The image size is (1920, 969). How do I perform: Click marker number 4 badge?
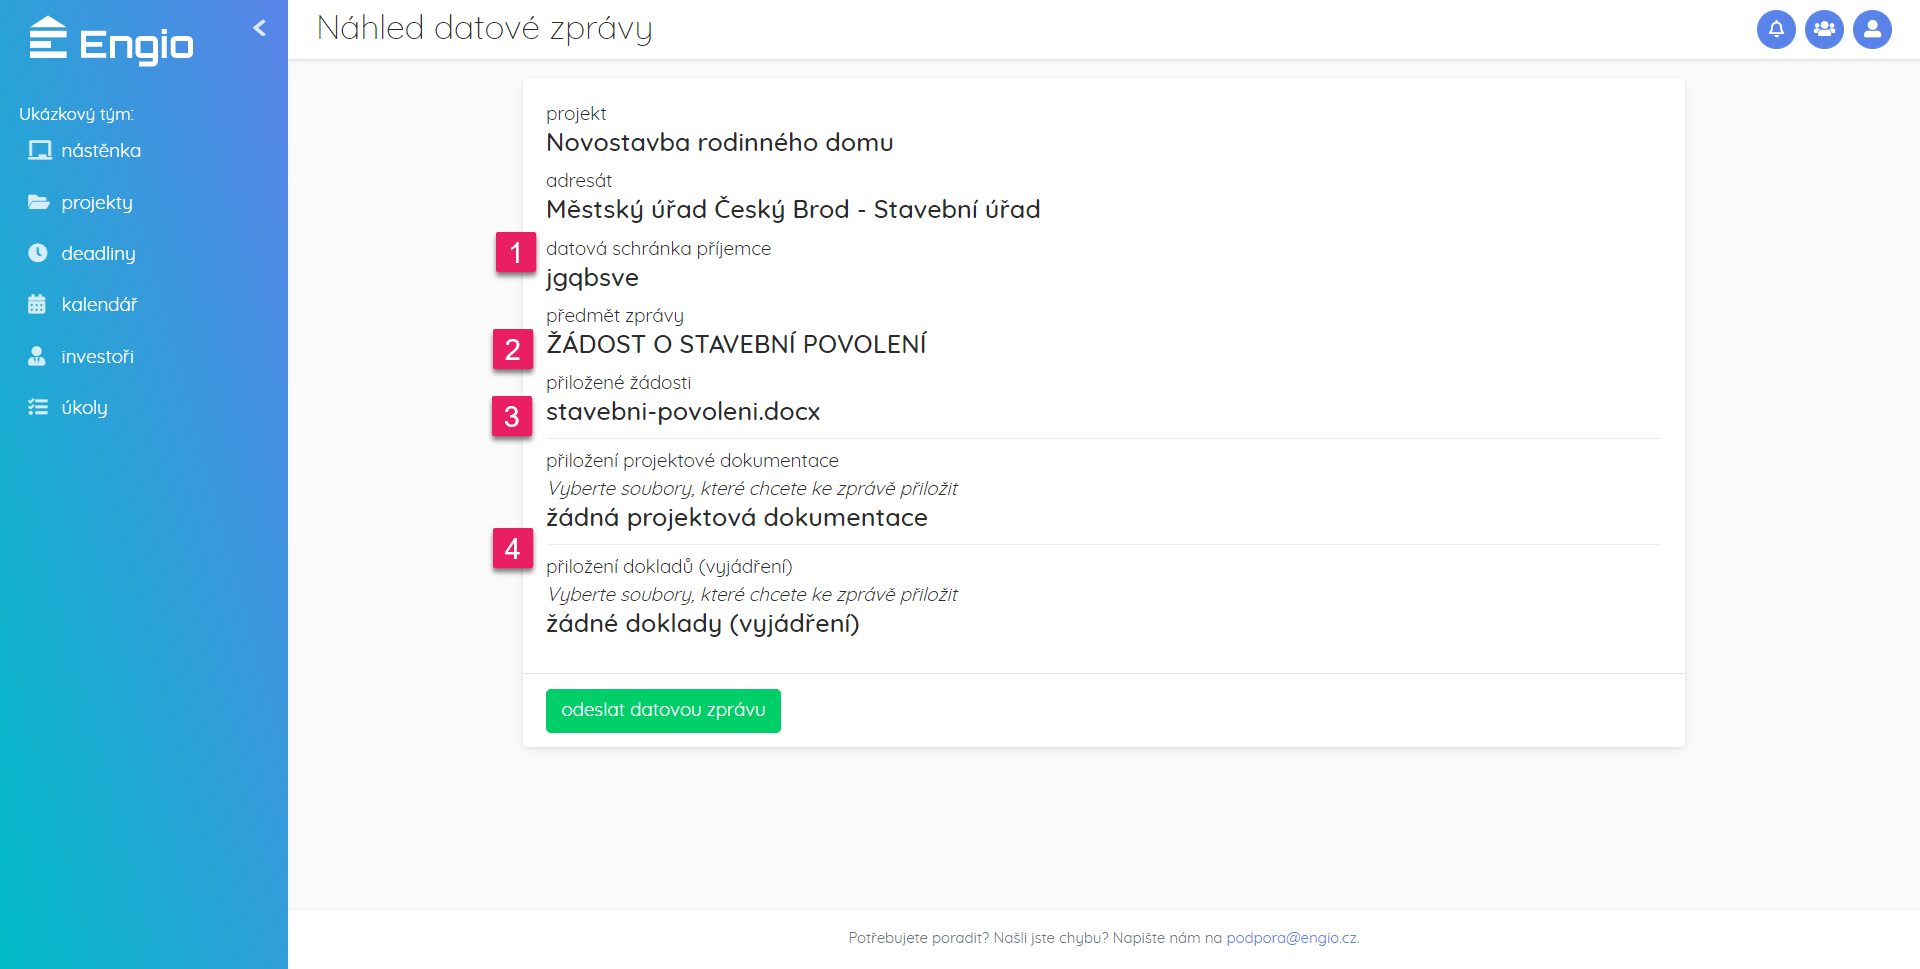pyautogui.click(x=512, y=548)
